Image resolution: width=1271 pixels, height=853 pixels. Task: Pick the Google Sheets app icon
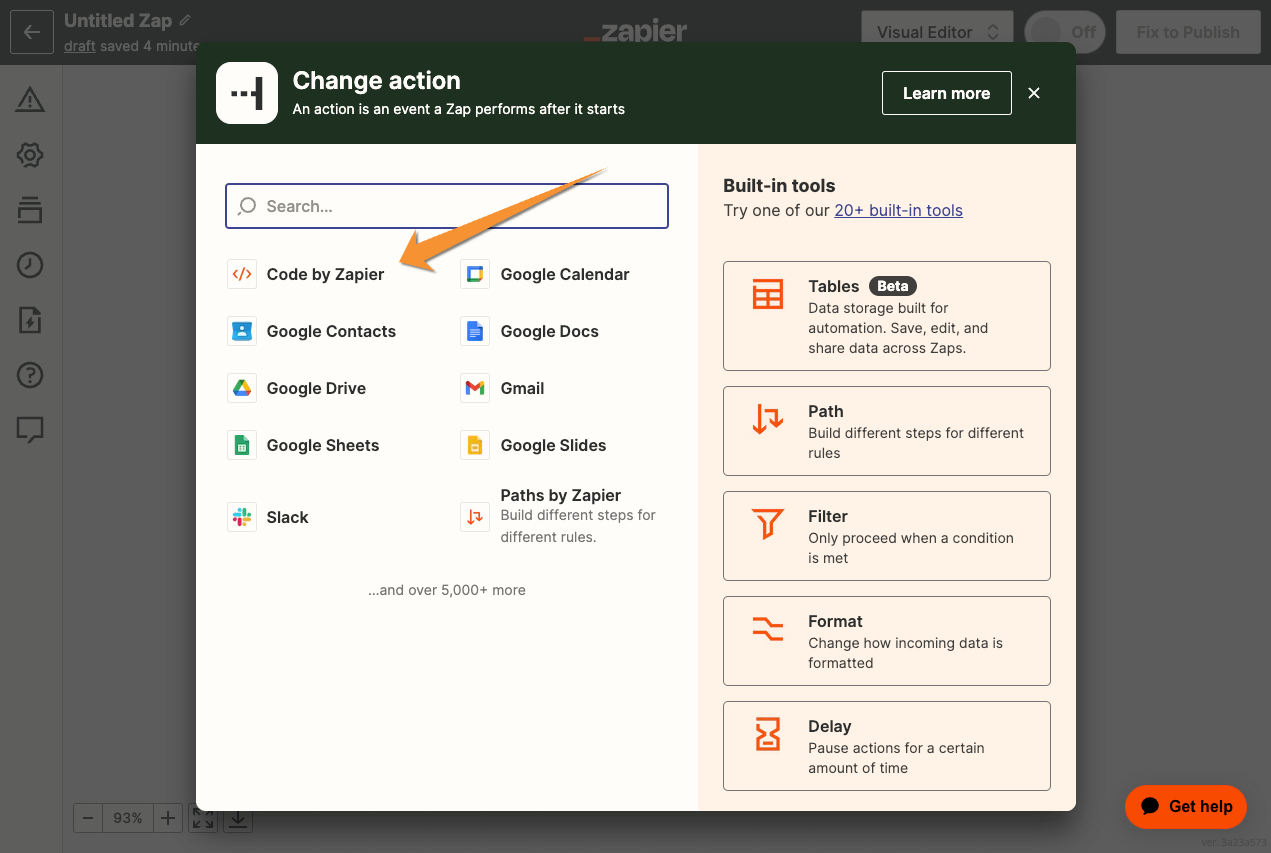coord(242,445)
